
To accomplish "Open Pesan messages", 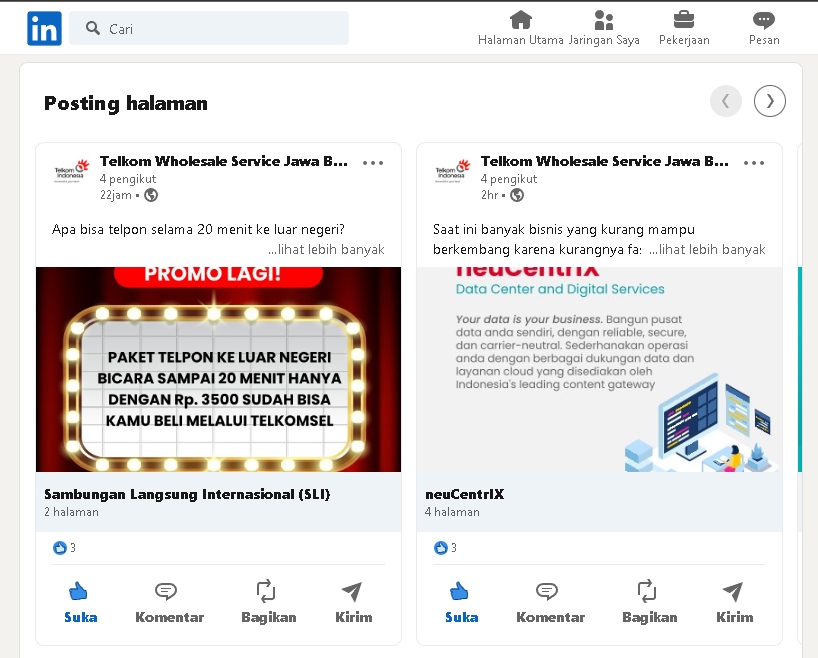I will [764, 28].
